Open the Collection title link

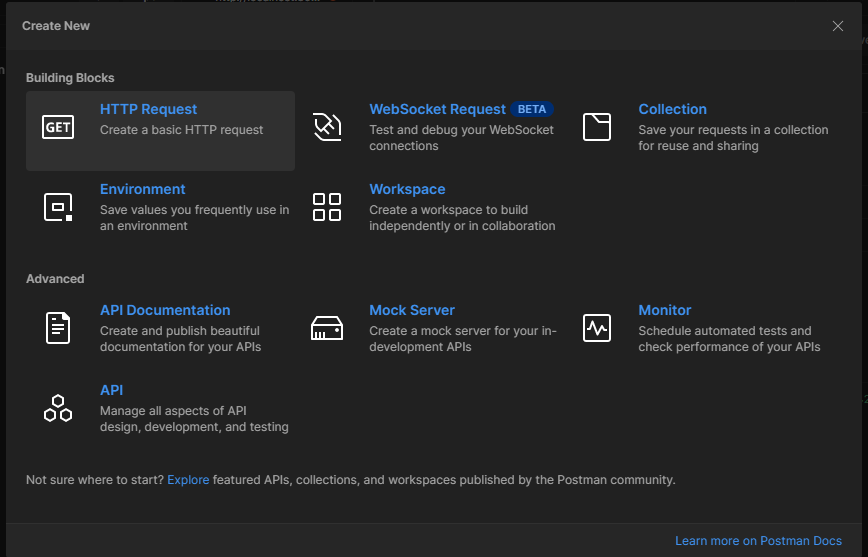point(673,109)
